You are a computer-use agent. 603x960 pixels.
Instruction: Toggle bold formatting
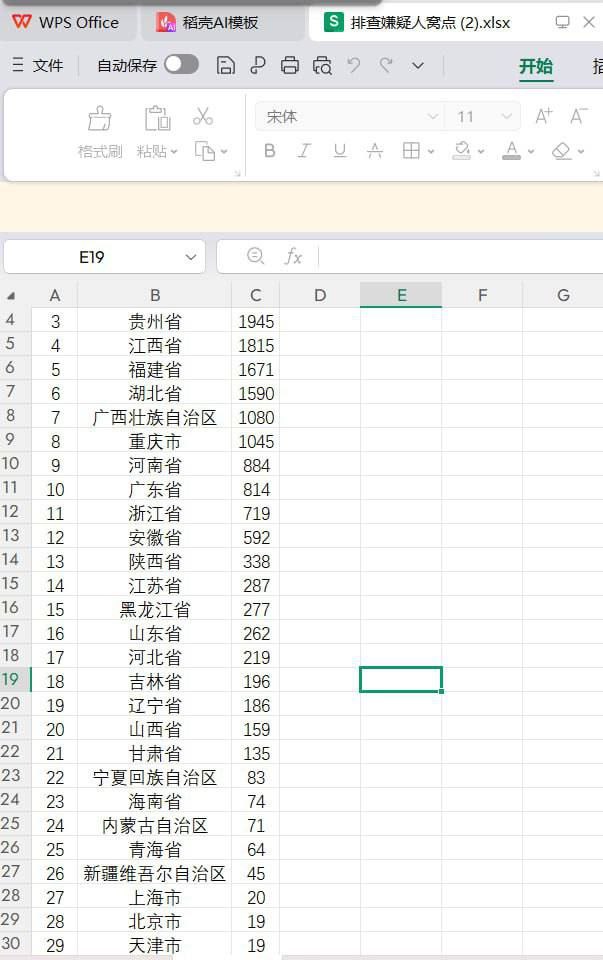[269, 151]
